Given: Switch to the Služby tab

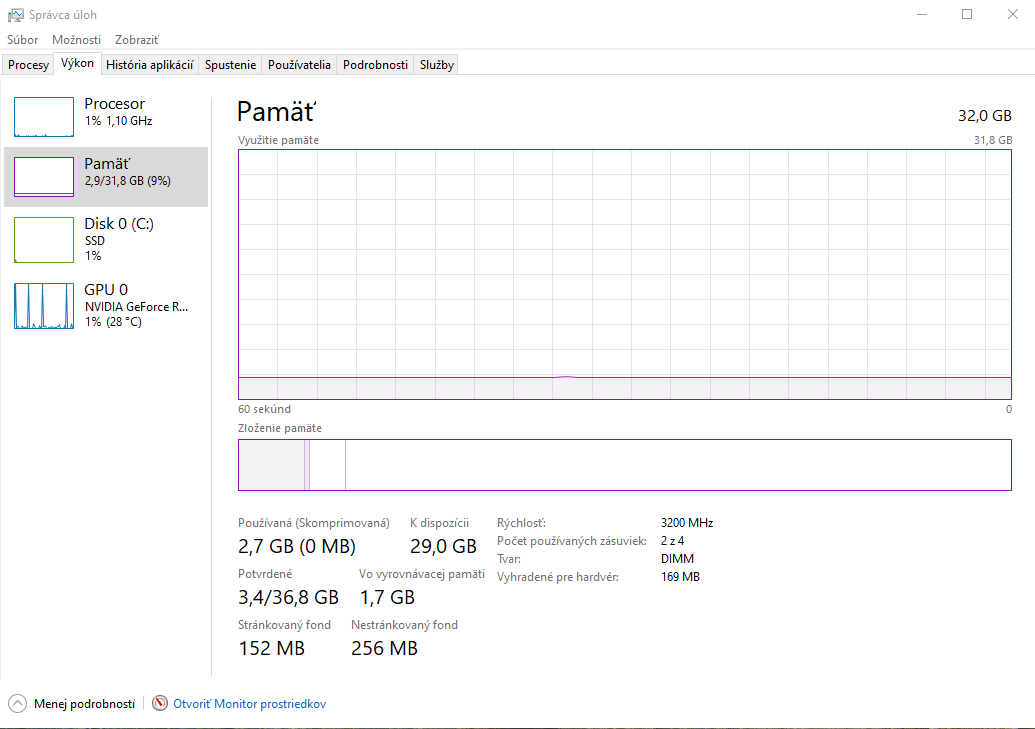Looking at the screenshot, I should click(437, 65).
